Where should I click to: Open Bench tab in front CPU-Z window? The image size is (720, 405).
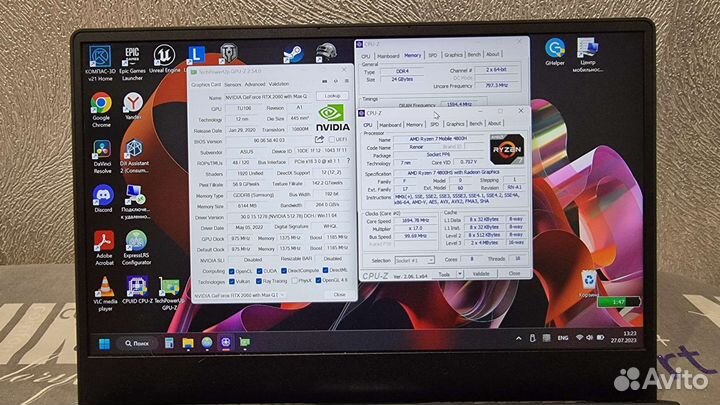point(476,124)
